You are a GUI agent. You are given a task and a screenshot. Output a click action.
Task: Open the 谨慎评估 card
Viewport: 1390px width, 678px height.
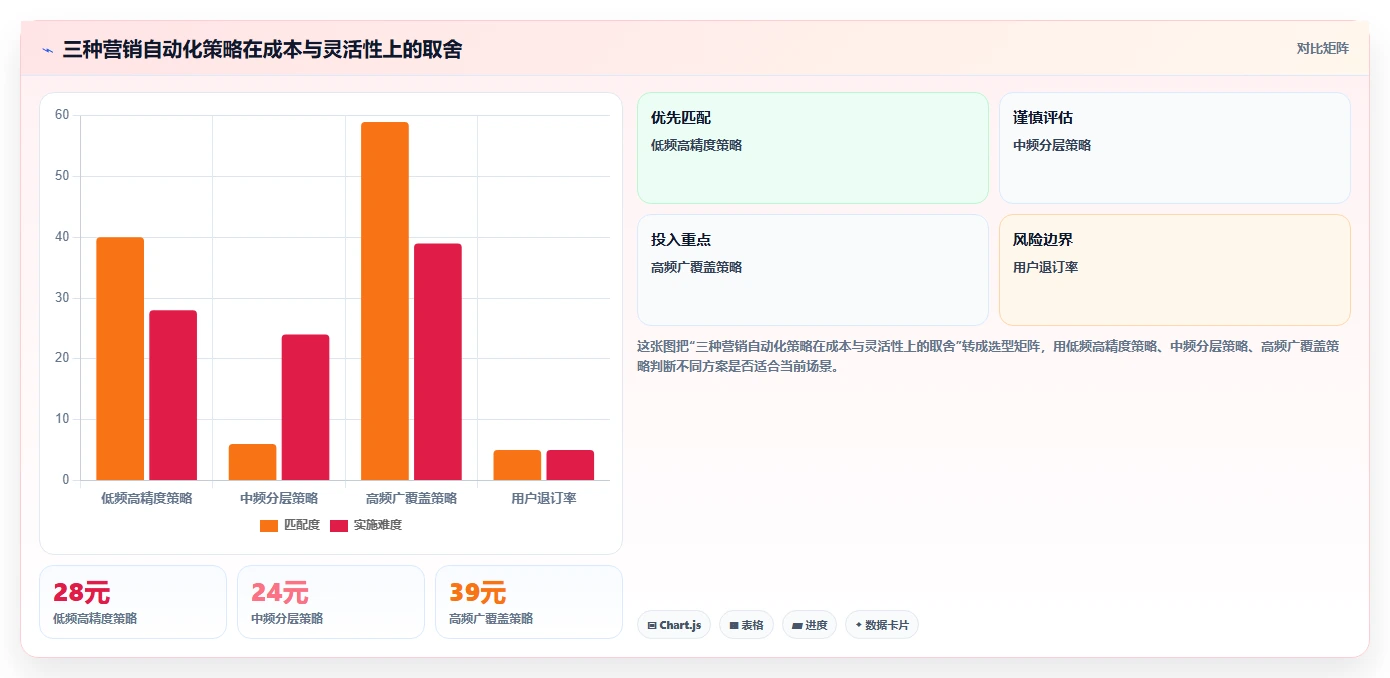tap(1175, 148)
